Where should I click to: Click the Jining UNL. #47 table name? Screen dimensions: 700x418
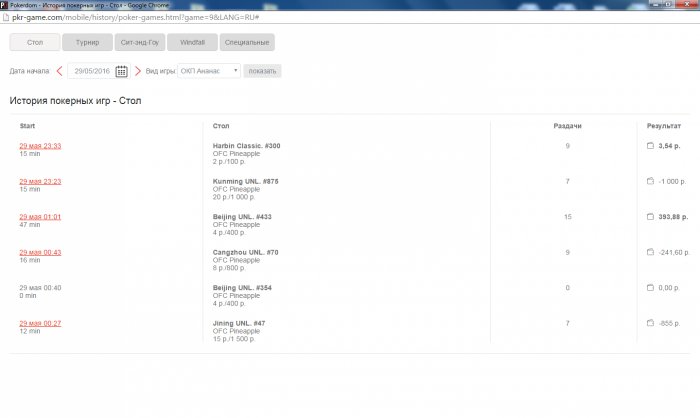pyautogui.click(x=239, y=323)
